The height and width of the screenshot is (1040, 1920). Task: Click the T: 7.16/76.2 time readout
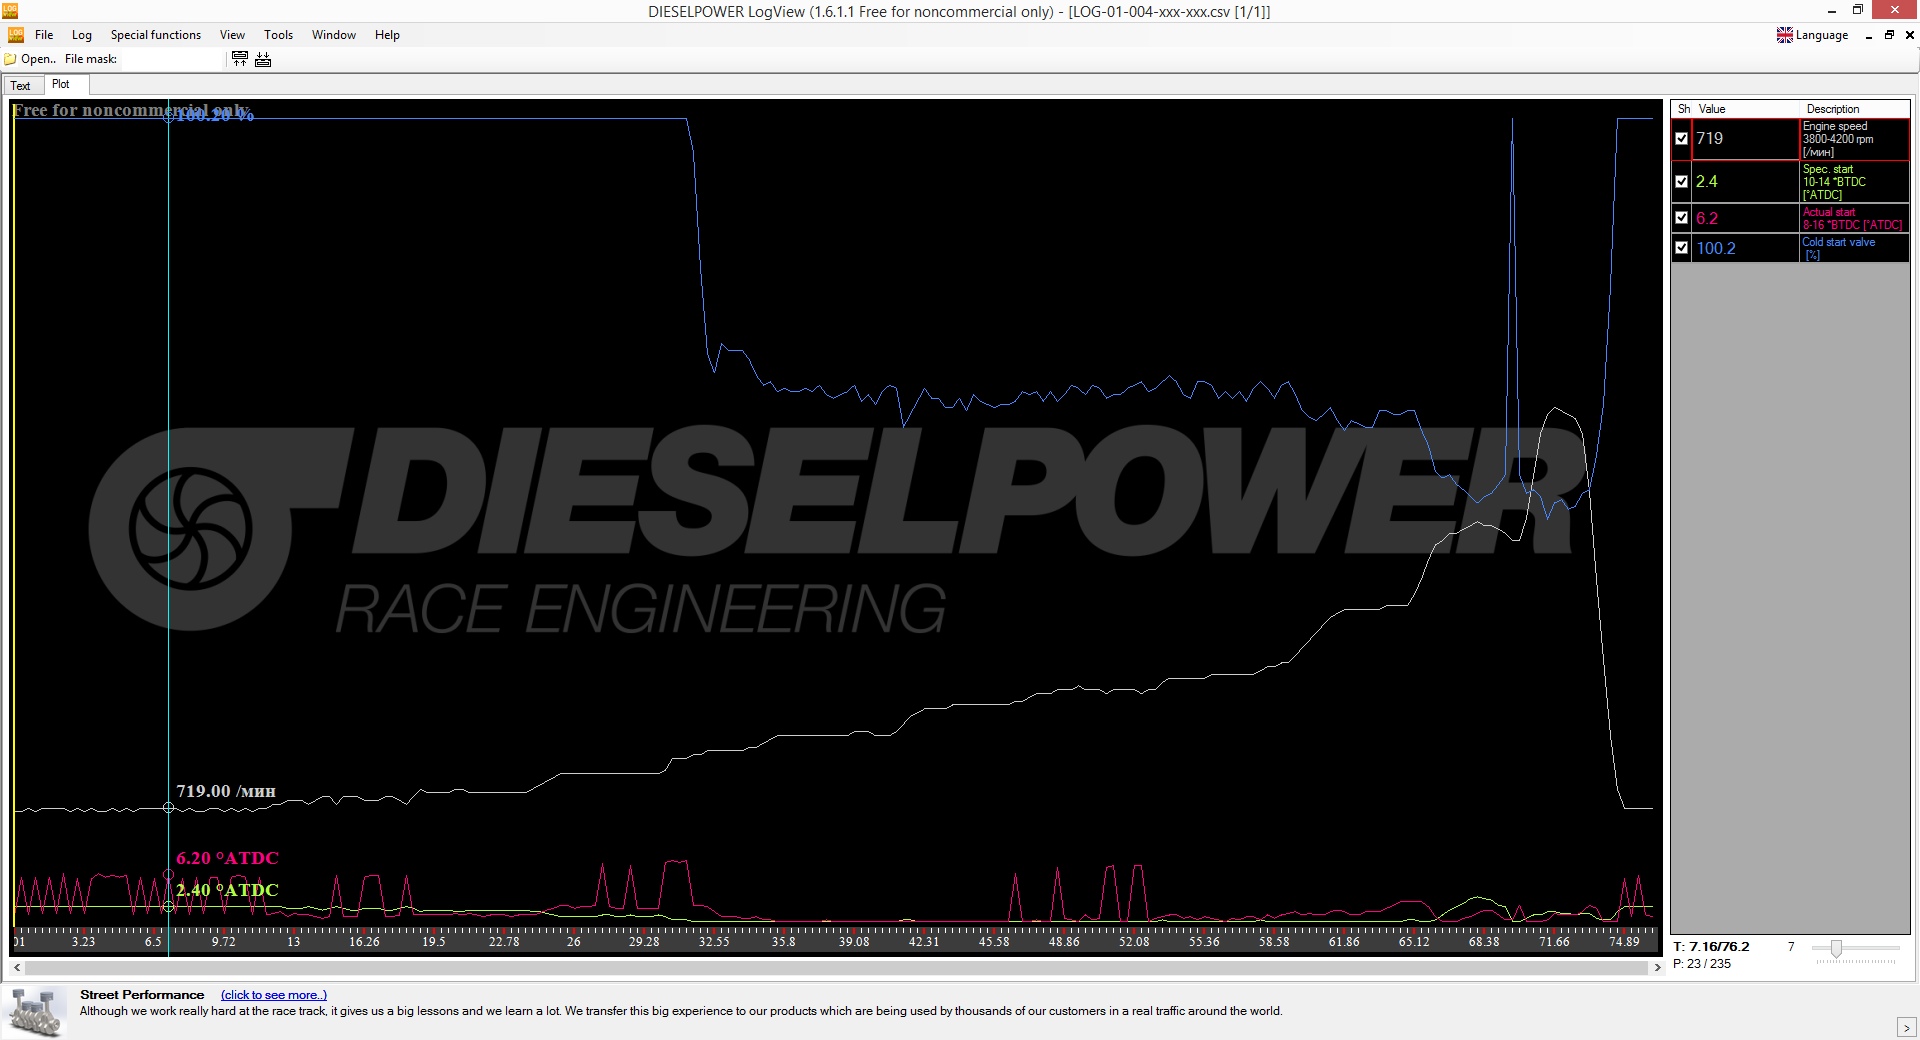click(1711, 947)
